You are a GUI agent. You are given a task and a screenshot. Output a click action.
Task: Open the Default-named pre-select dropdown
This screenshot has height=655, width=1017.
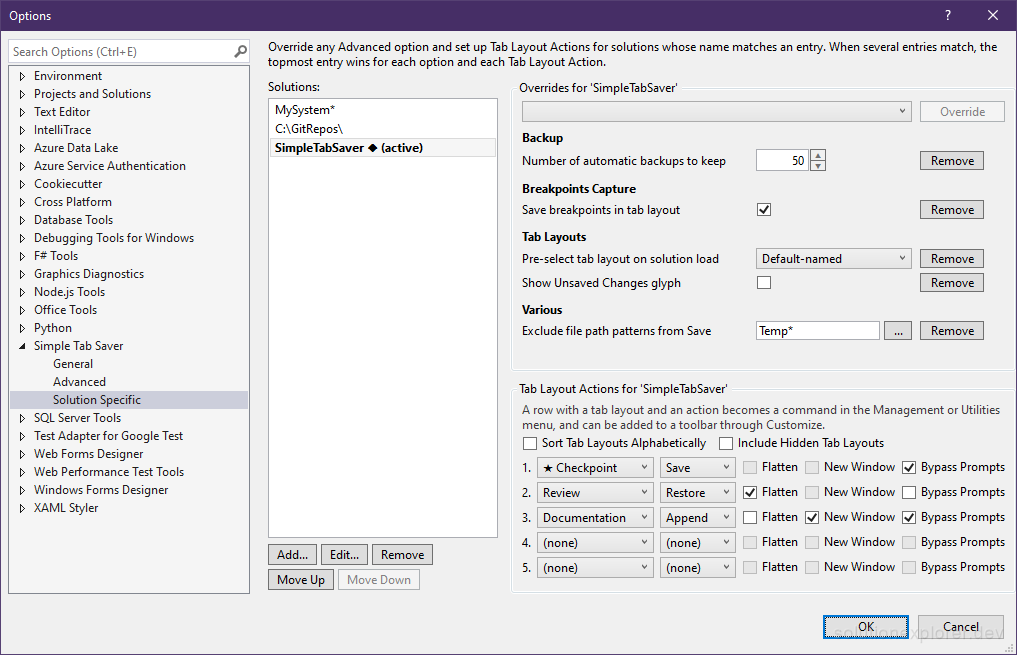pos(833,259)
